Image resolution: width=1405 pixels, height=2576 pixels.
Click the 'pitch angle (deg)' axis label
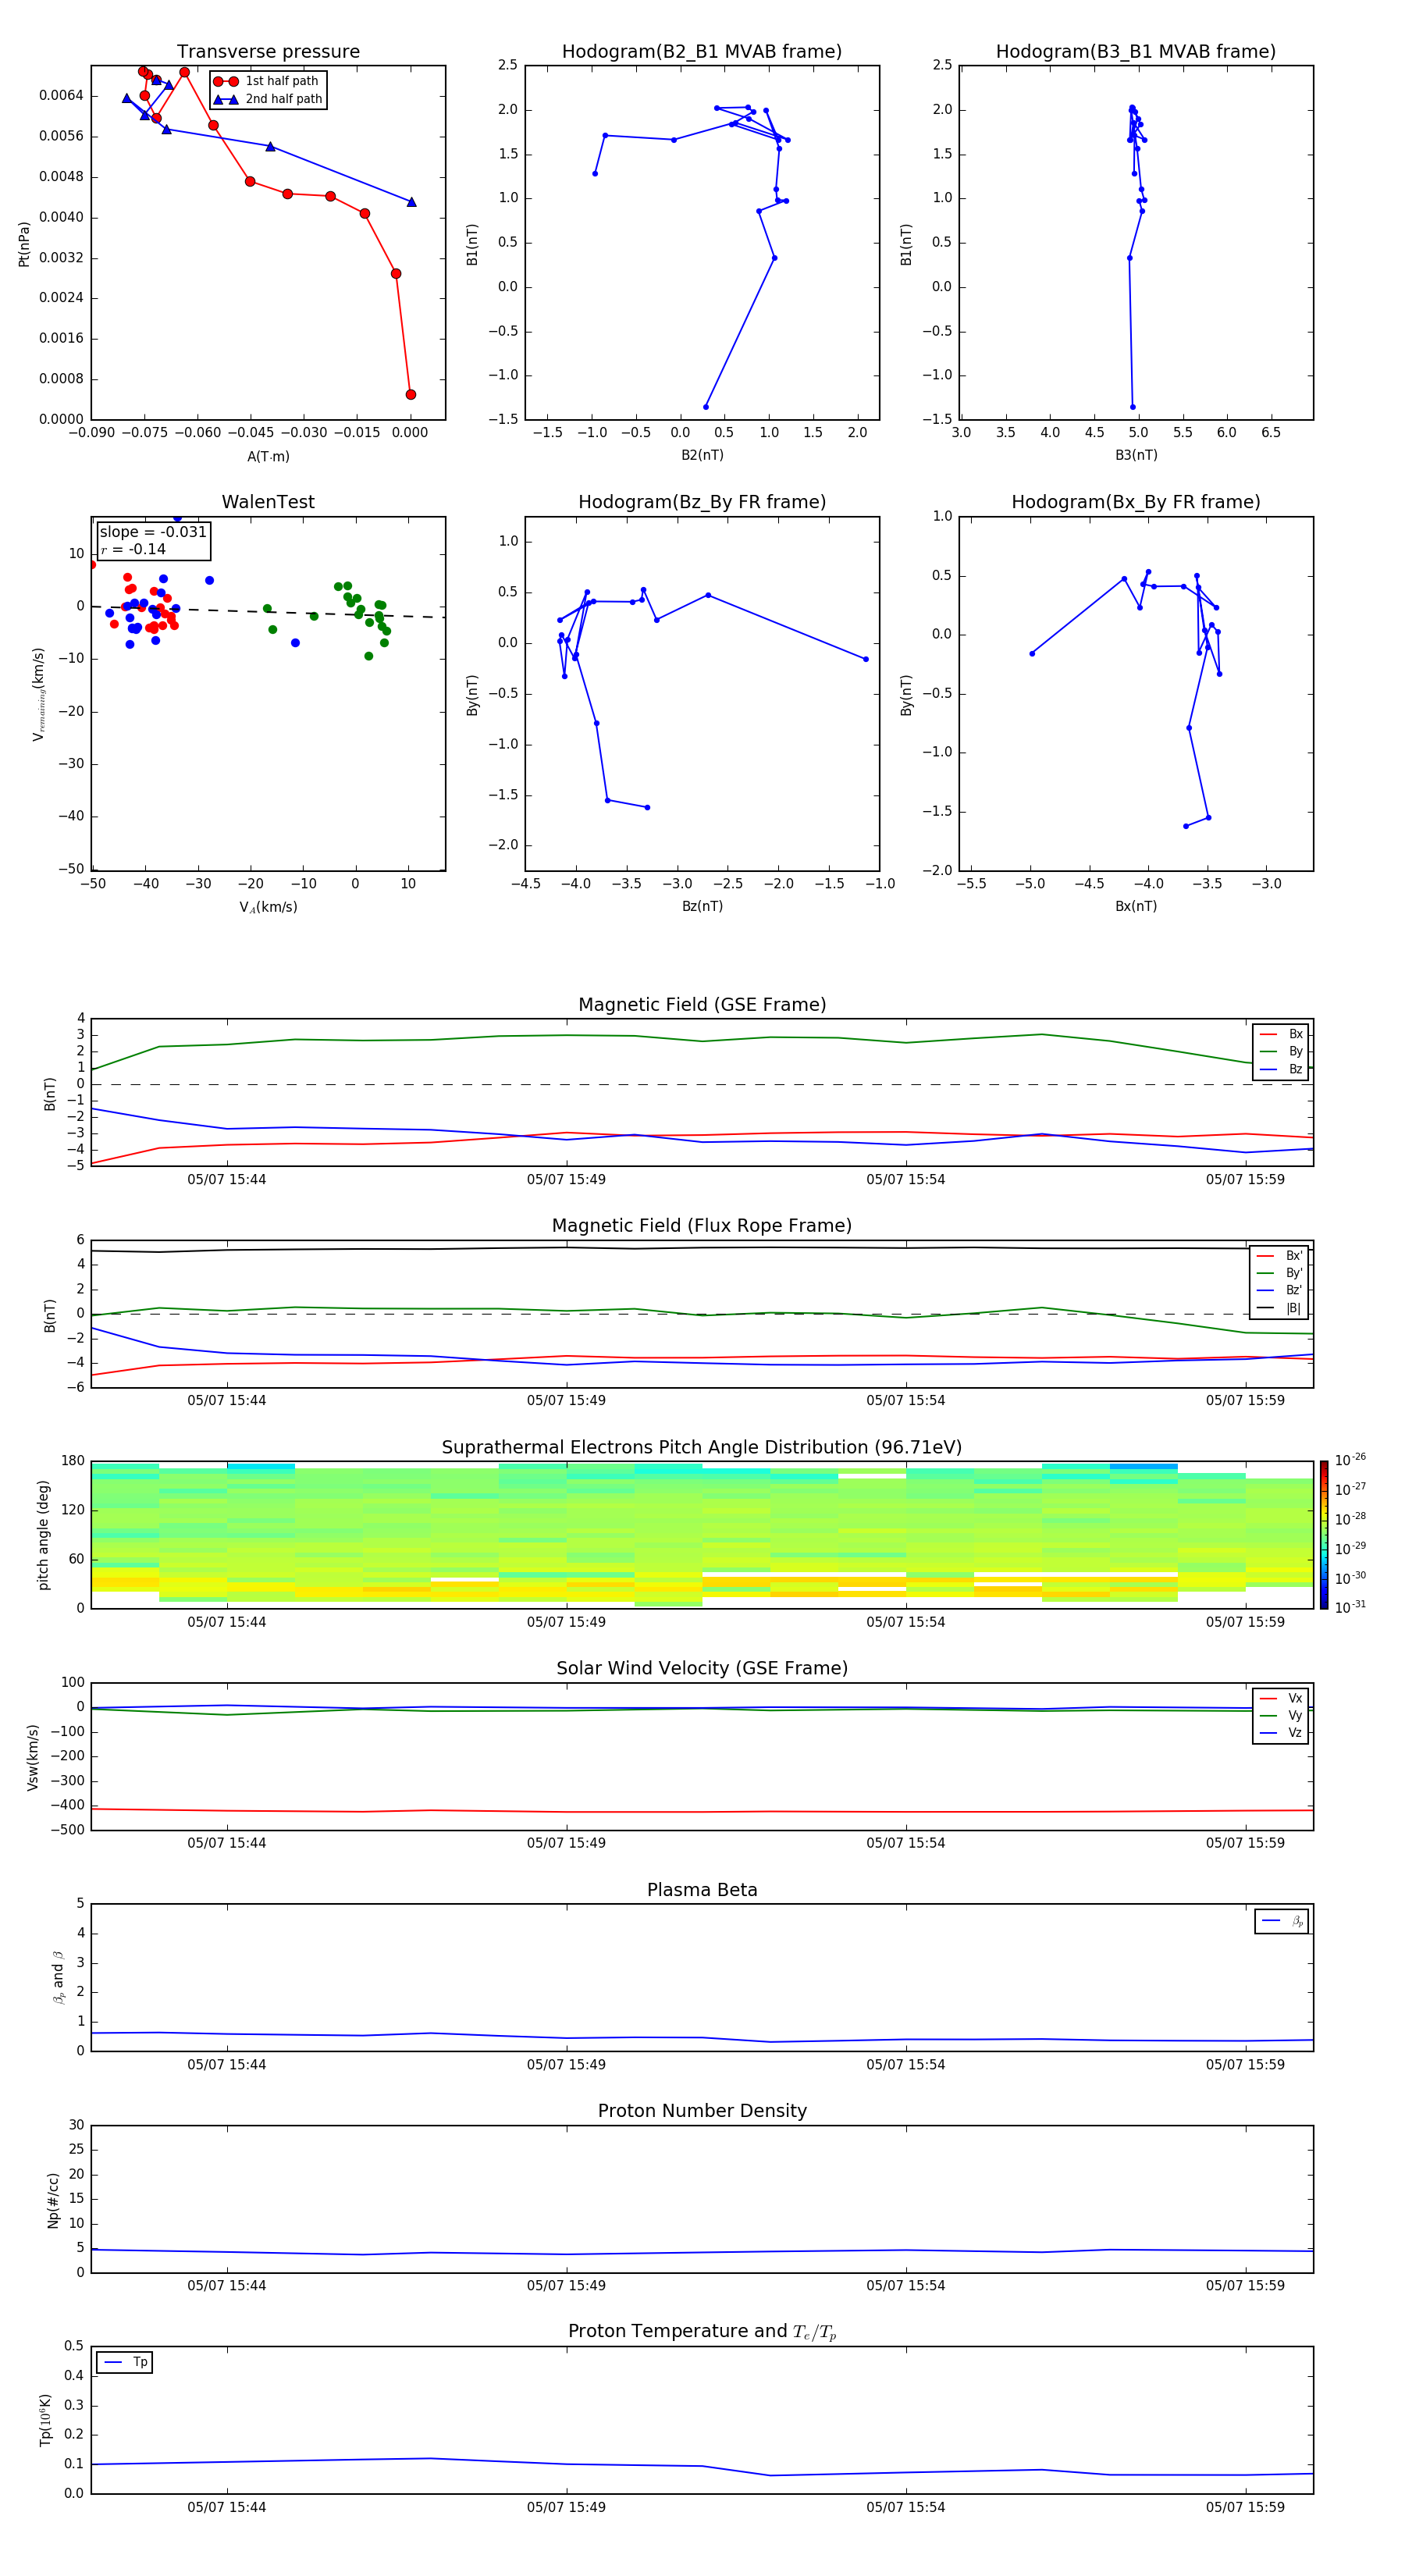tap(43, 1535)
